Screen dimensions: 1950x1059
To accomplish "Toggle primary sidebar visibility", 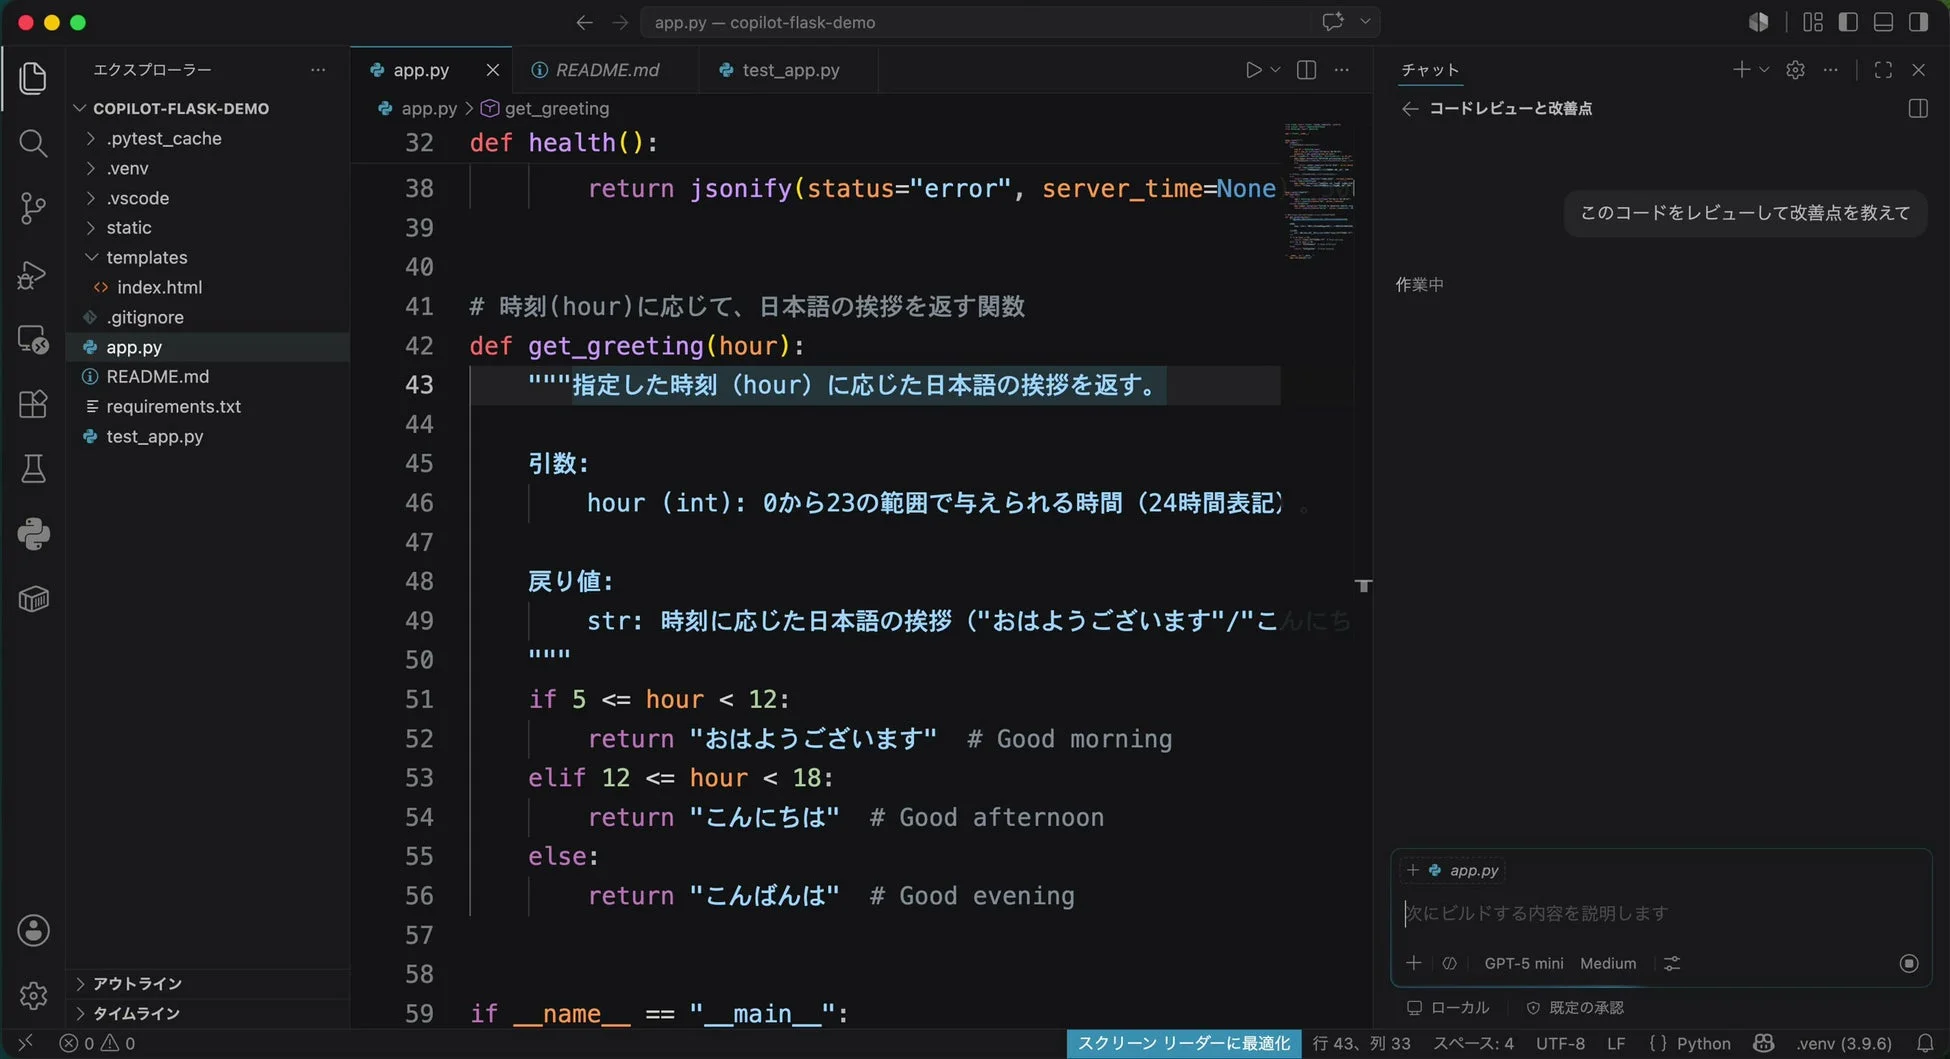I will (1848, 22).
